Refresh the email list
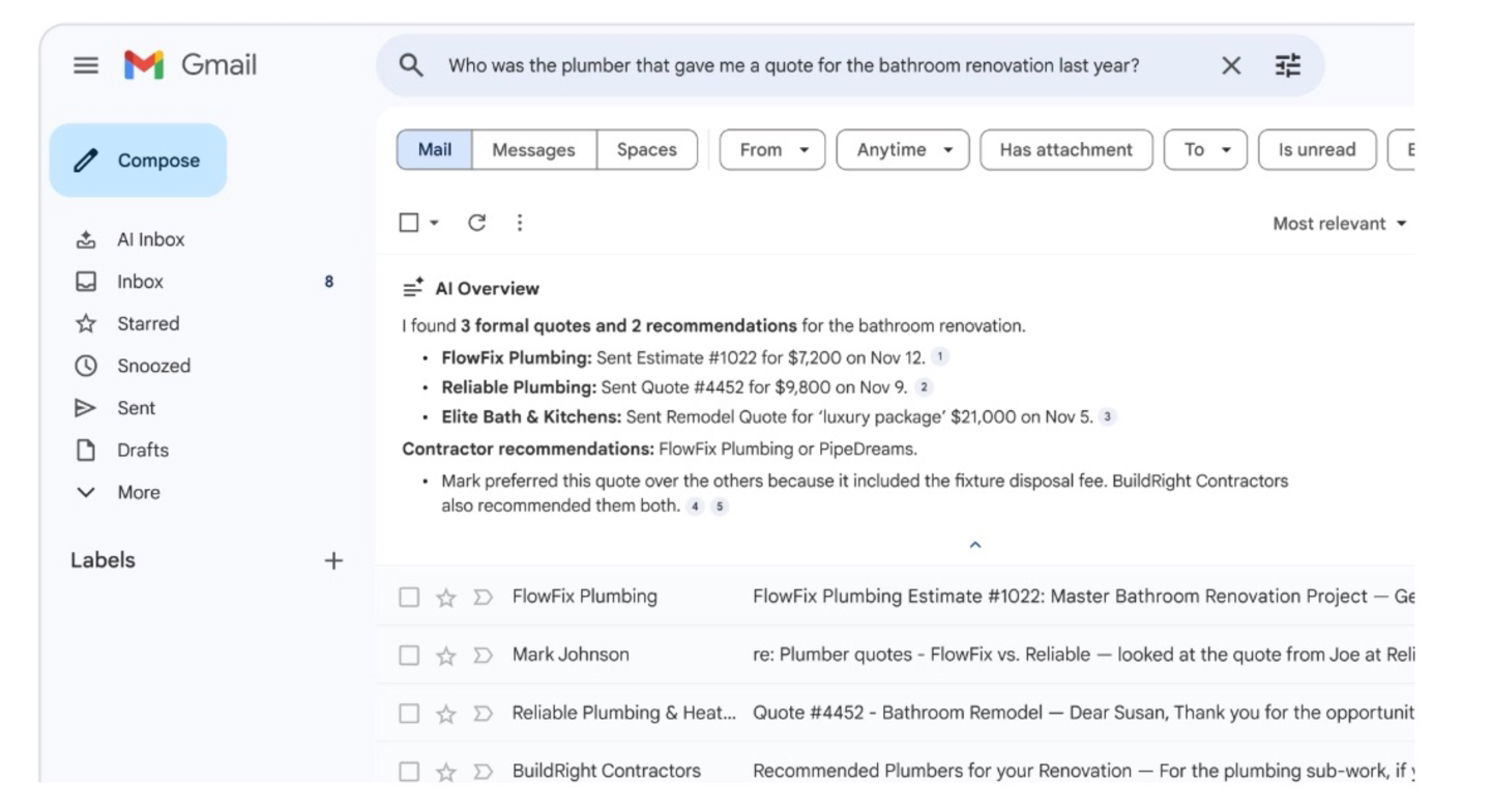Image resolution: width=1491 pixels, height=810 pixels. click(x=477, y=222)
